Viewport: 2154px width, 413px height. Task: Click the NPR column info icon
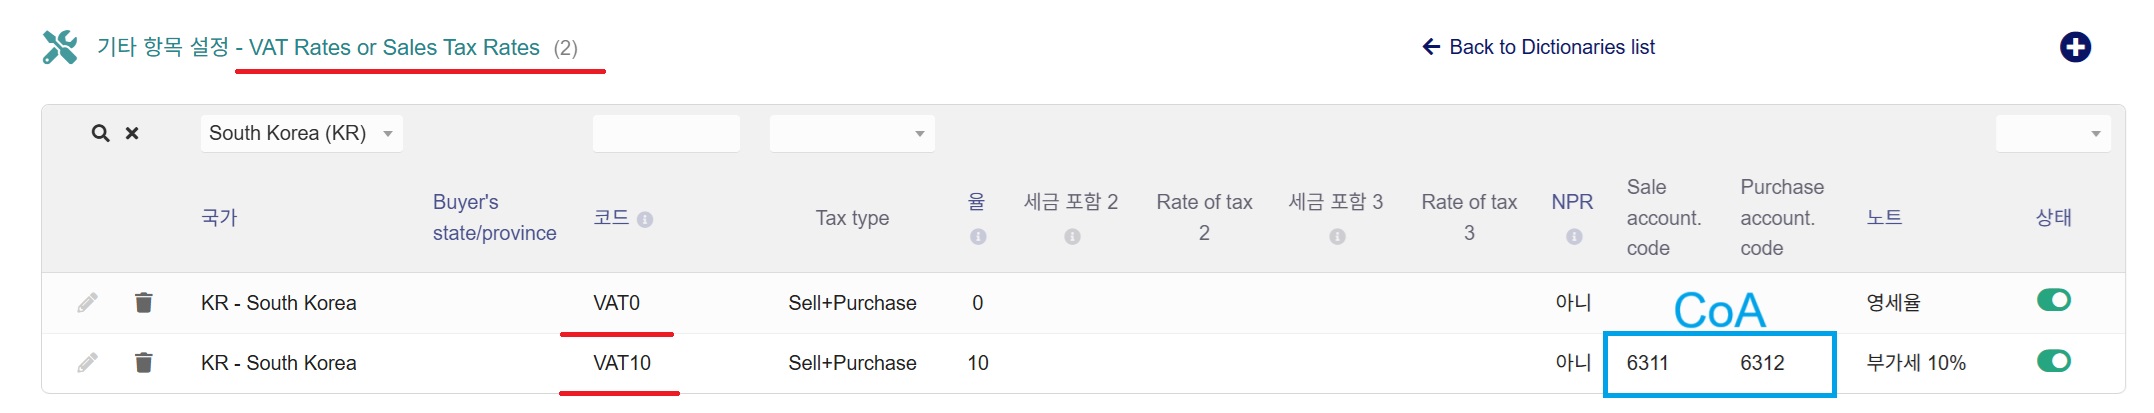1574,237
